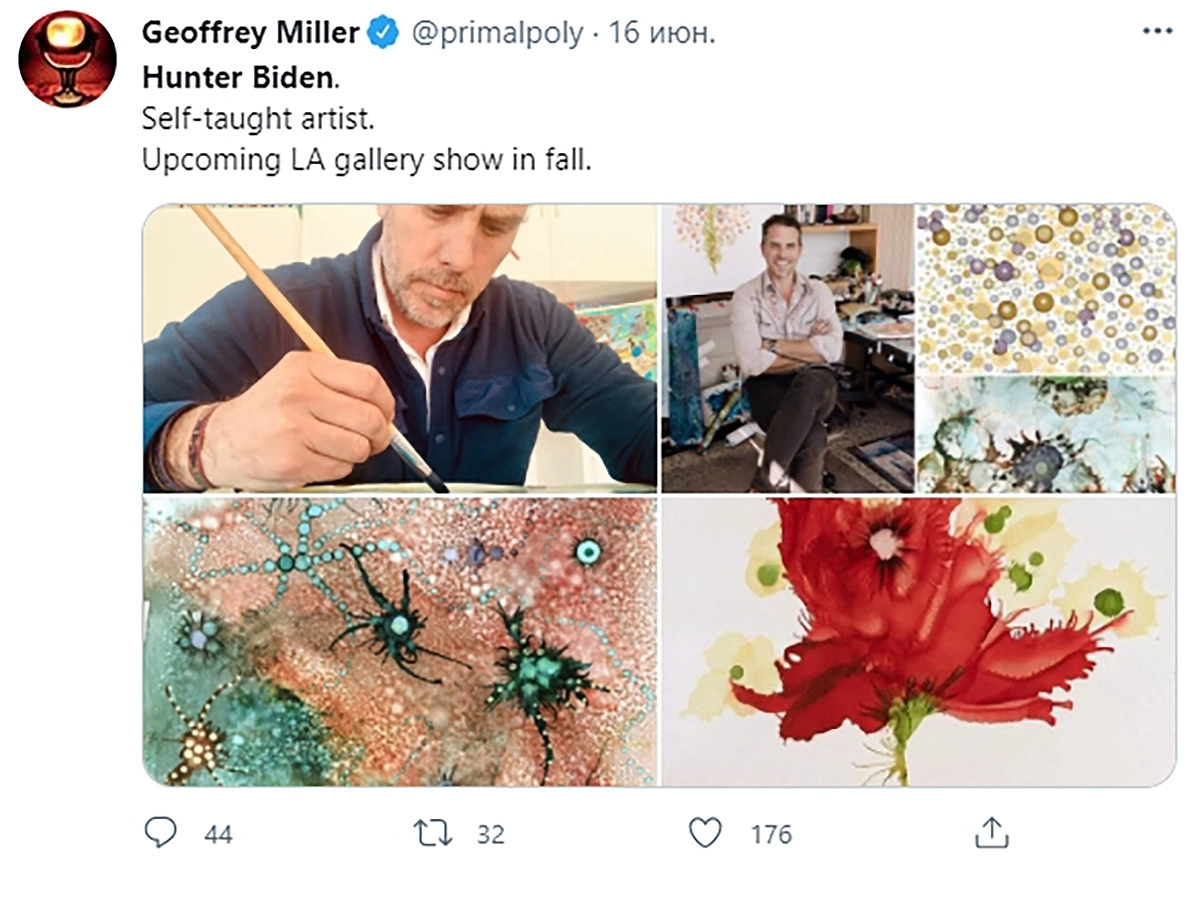Click the @primalpoly handle
Image resolution: width=1200 pixels, height=901 pixels.
tap(497, 33)
